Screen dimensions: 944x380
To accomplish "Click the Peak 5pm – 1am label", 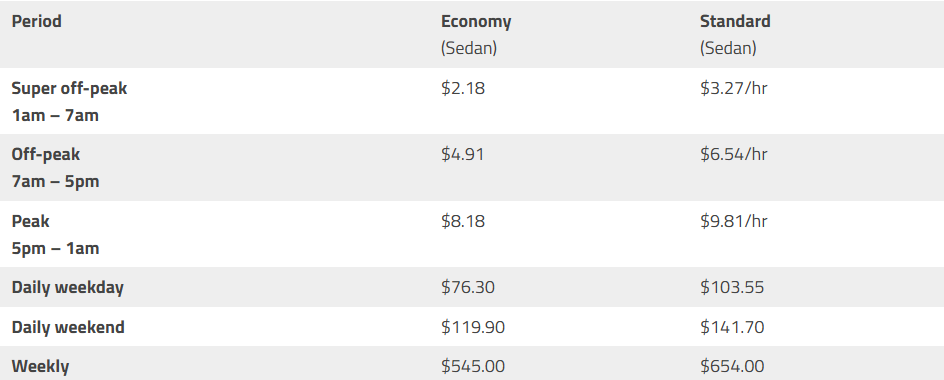I will (x=55, y=234).
